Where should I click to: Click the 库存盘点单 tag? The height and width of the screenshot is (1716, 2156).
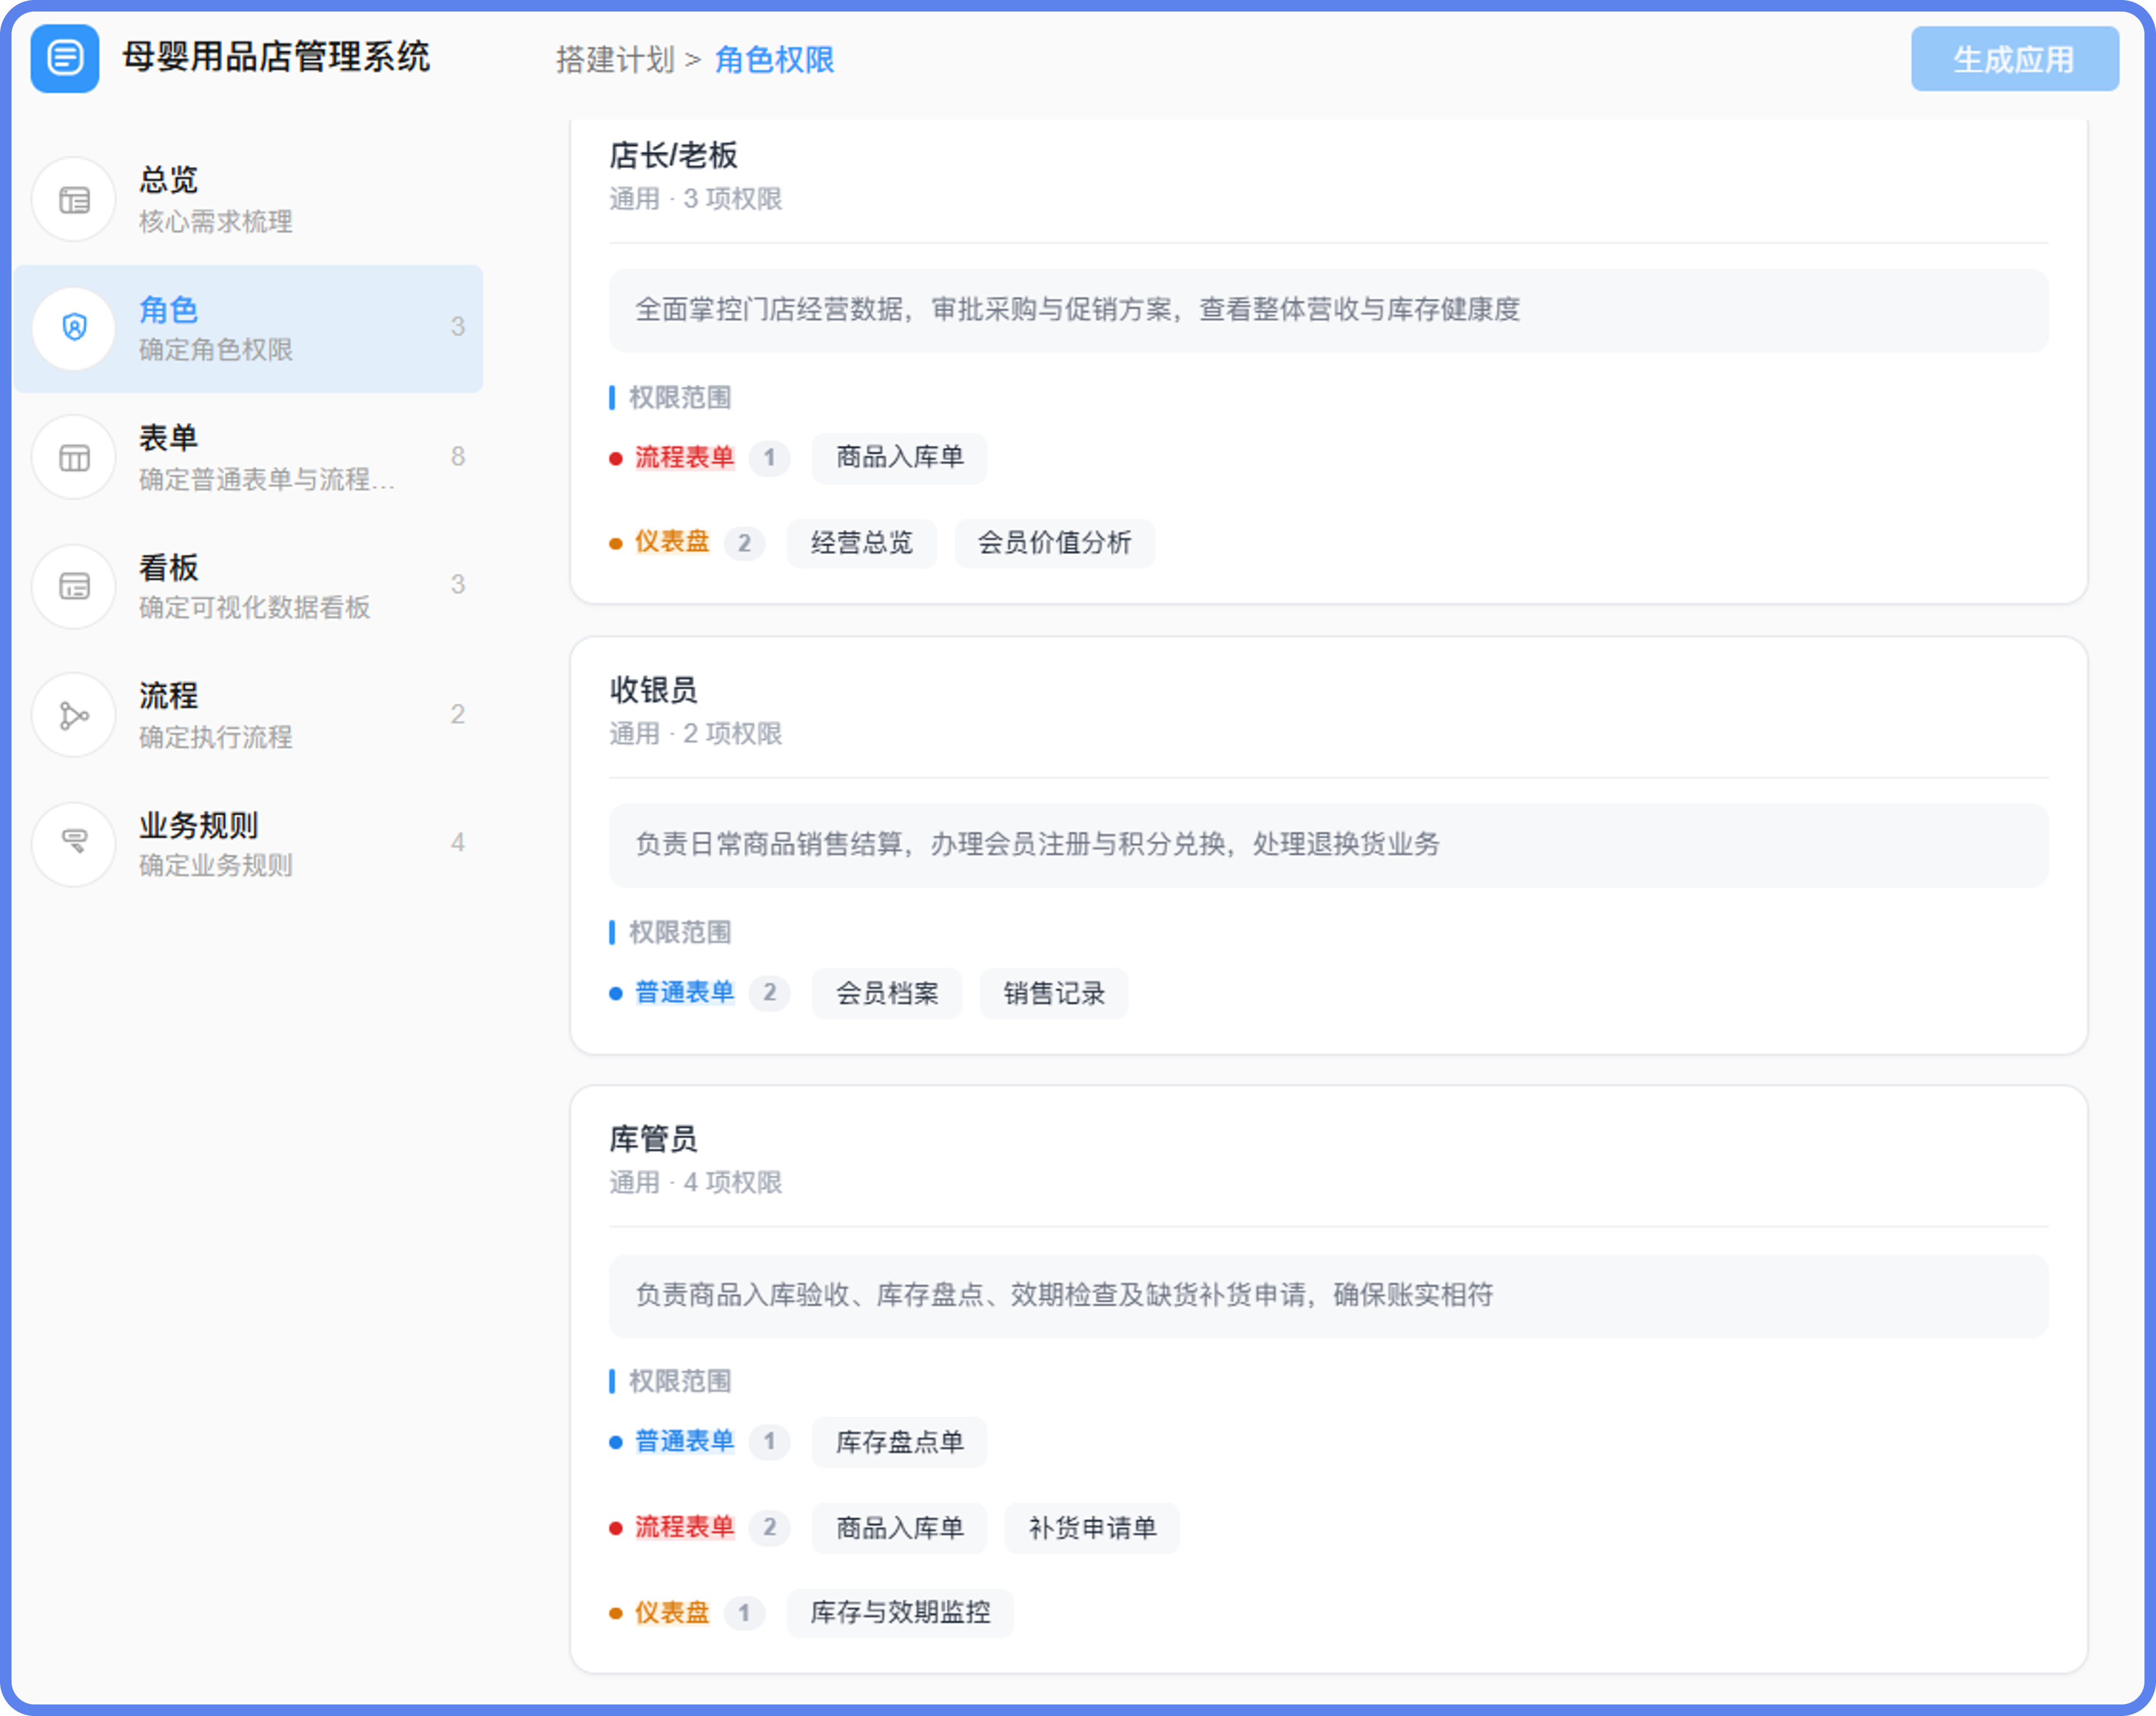899,1442
